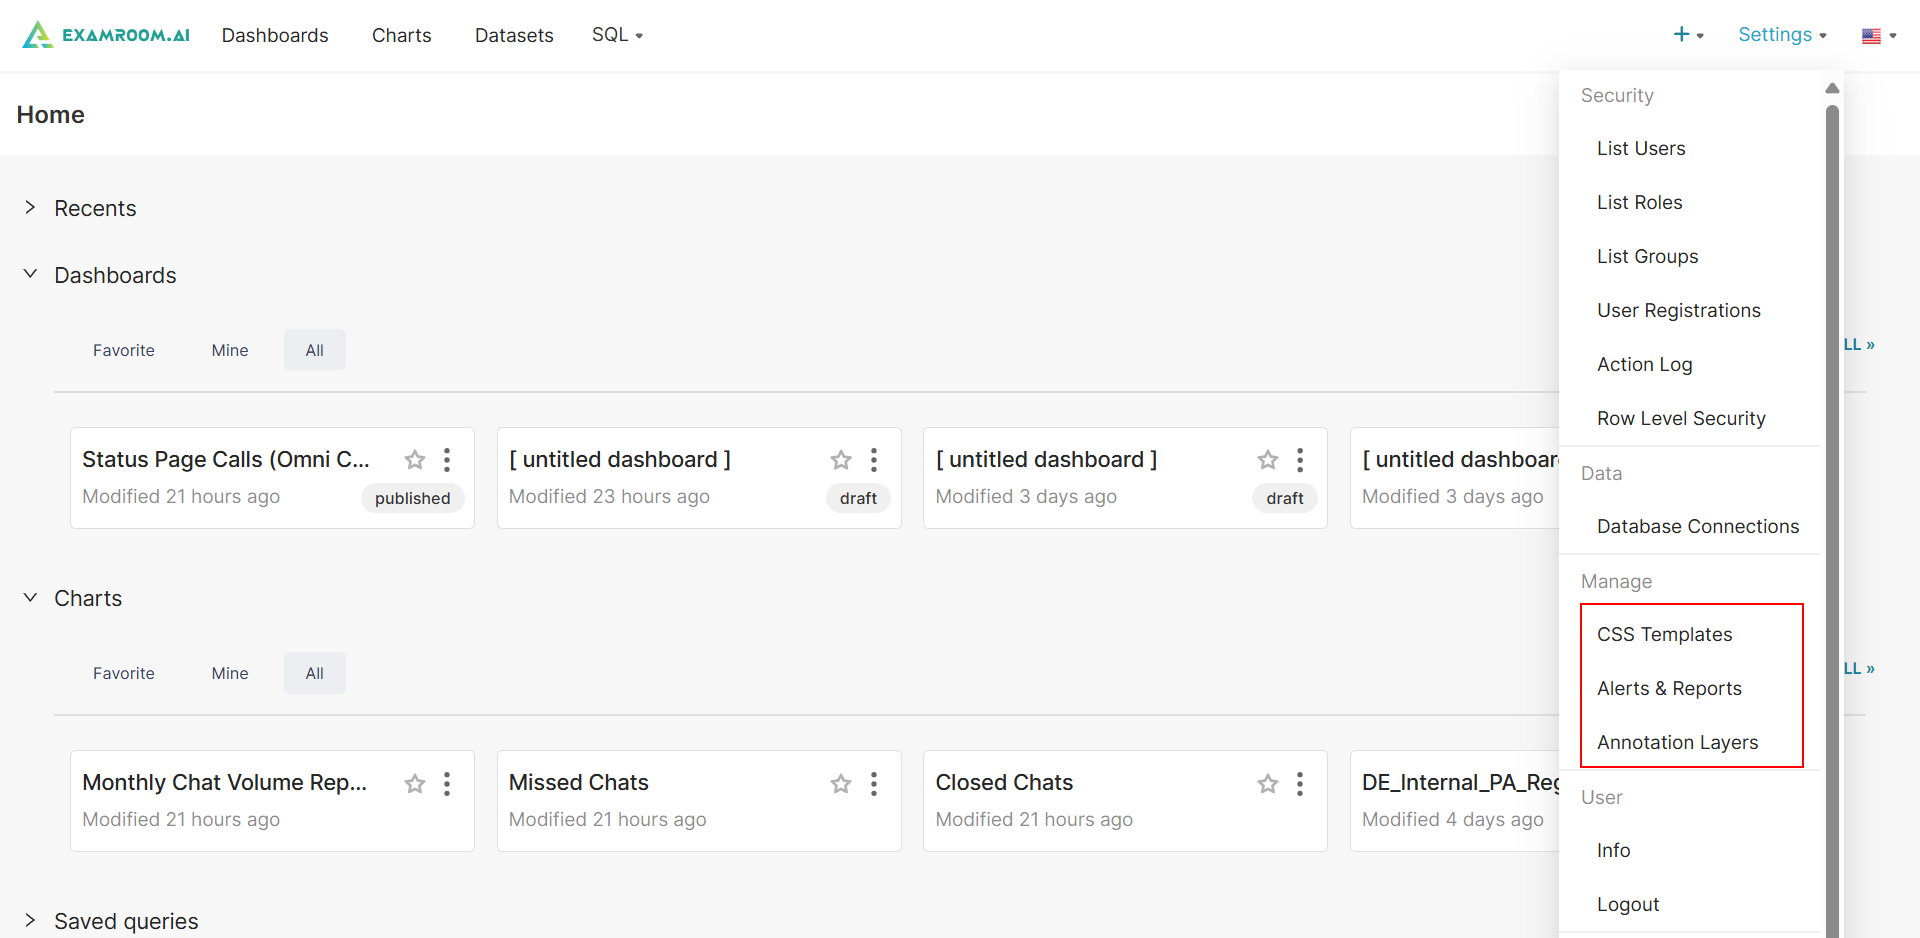Expand the Recents section
The image size is (1920, 938).
tap(31, 208)
